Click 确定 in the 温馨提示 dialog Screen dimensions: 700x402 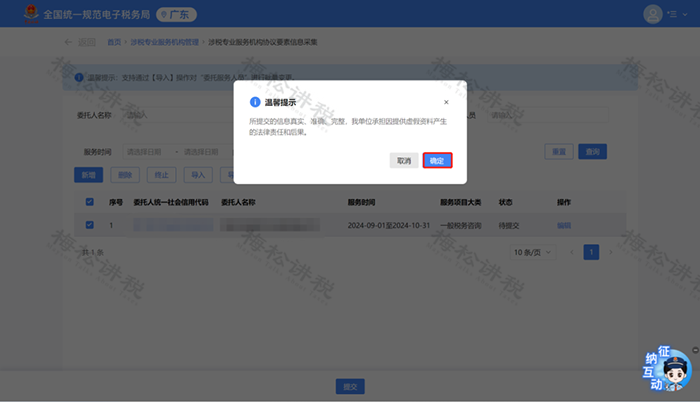tap(437, 160)
